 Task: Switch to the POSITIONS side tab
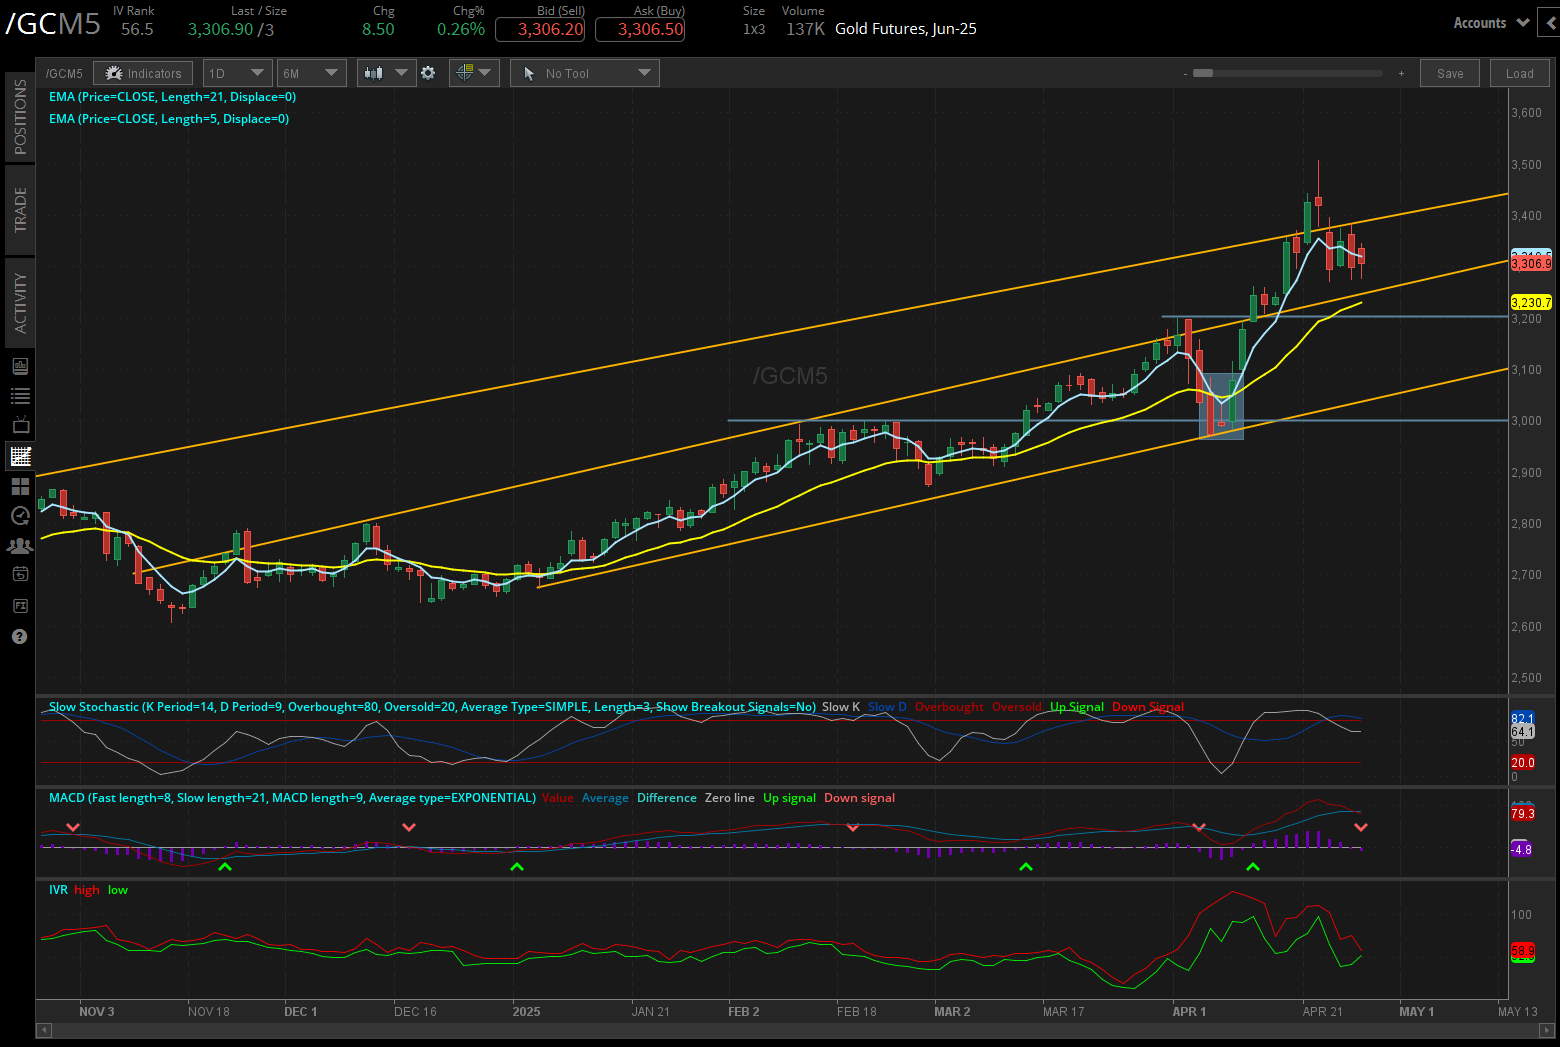tap(20, 117)
